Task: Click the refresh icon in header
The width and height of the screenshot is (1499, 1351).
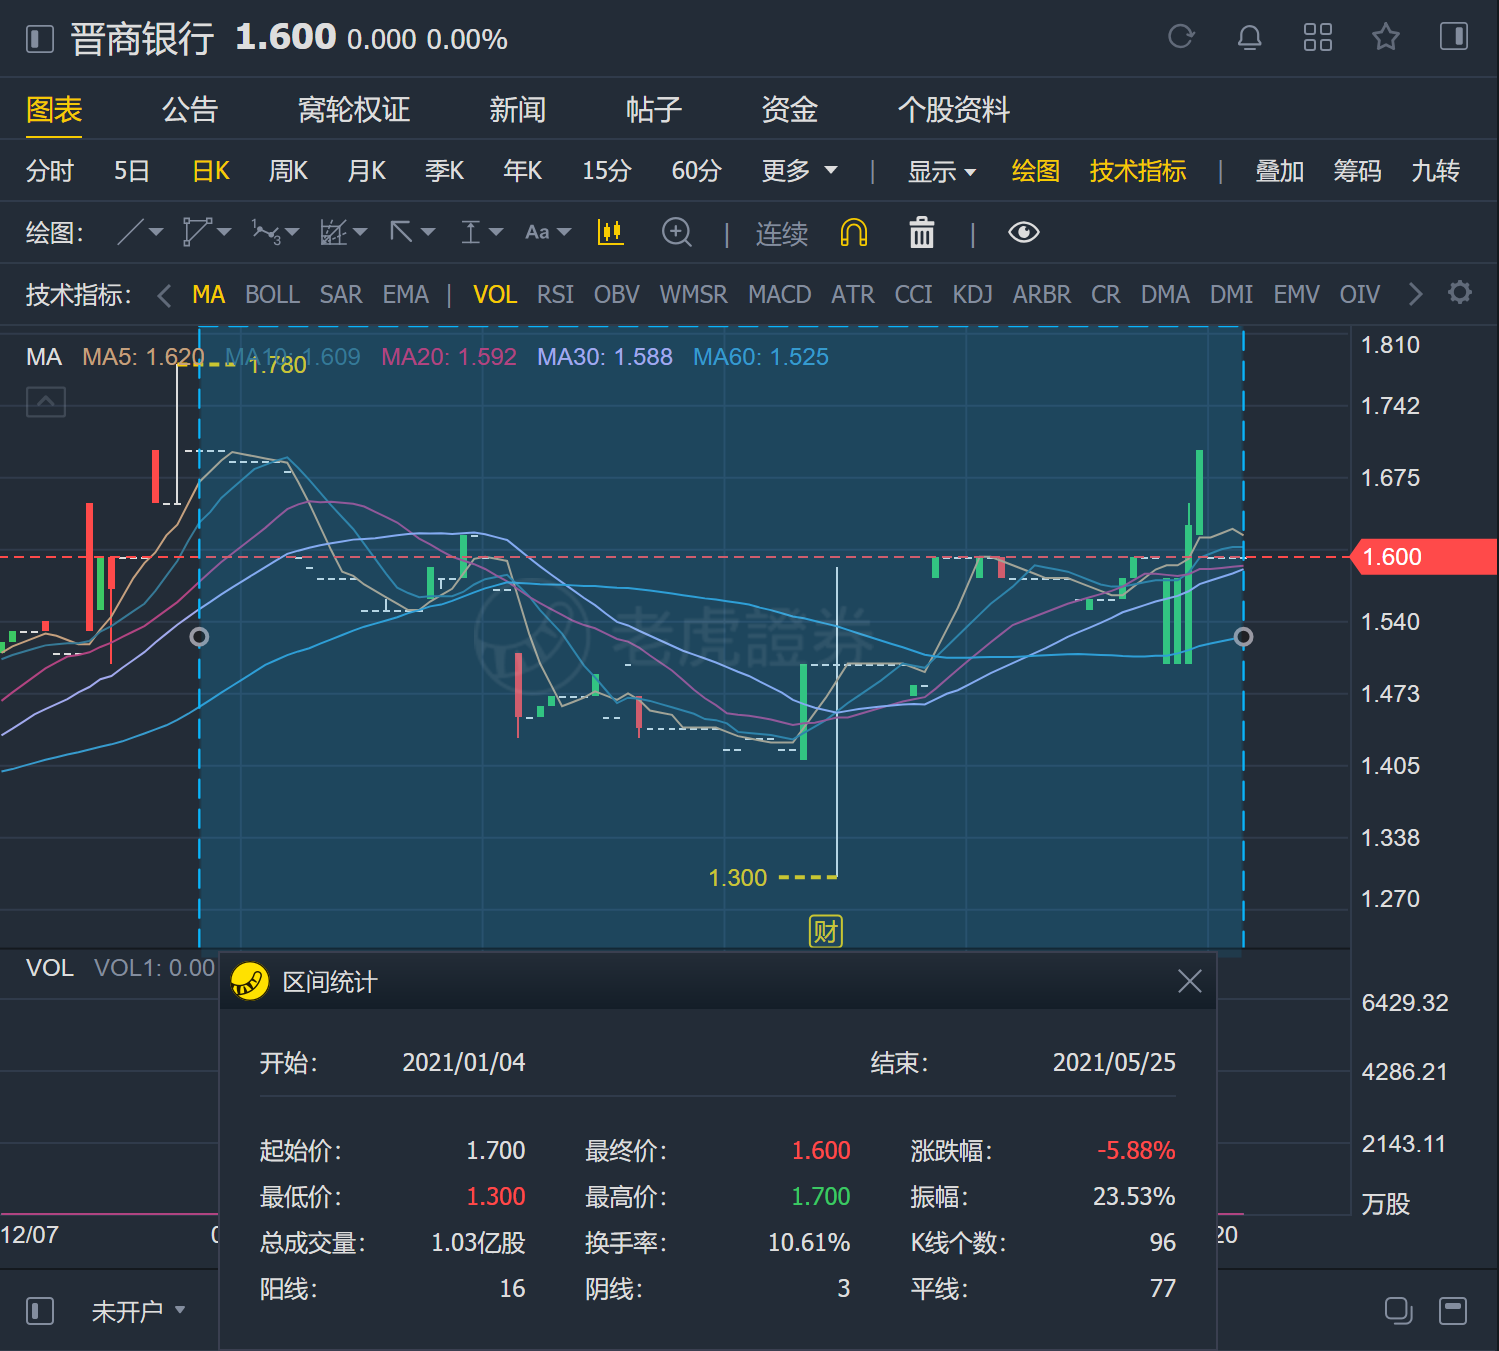Action: pos(1181,38)
